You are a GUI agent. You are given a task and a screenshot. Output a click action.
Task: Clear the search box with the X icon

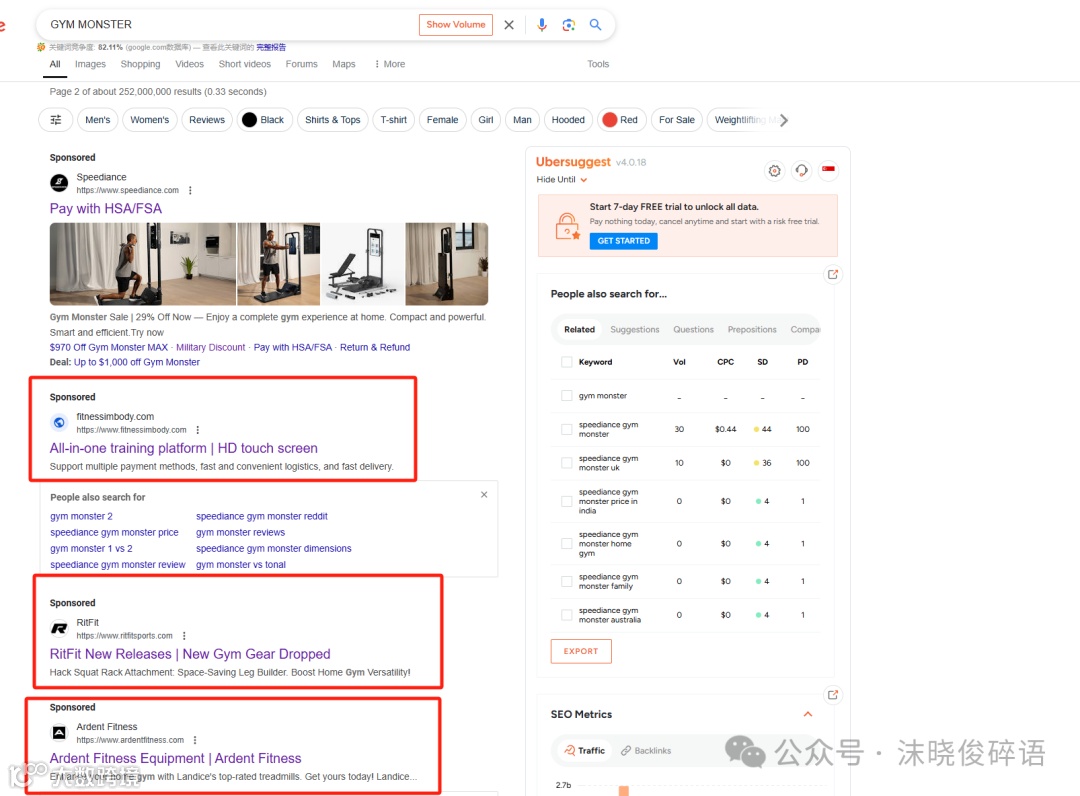(x=509, y=25)
